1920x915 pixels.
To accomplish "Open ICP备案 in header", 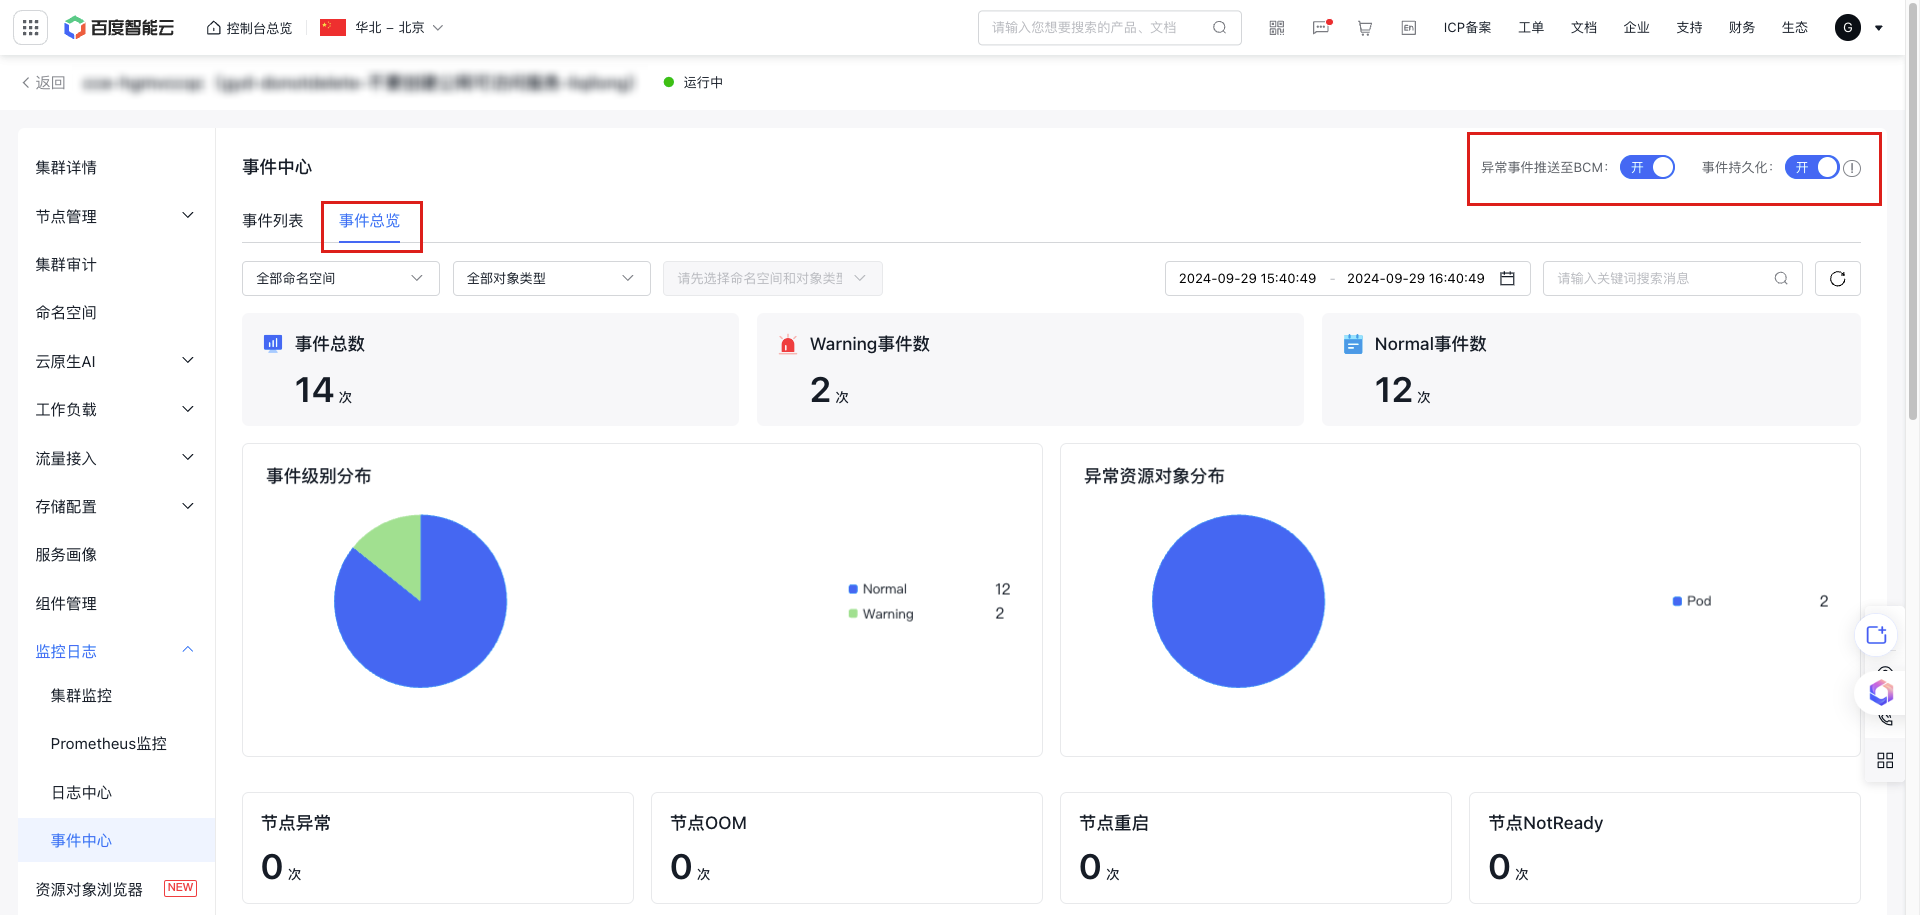I will point(1467,28).
